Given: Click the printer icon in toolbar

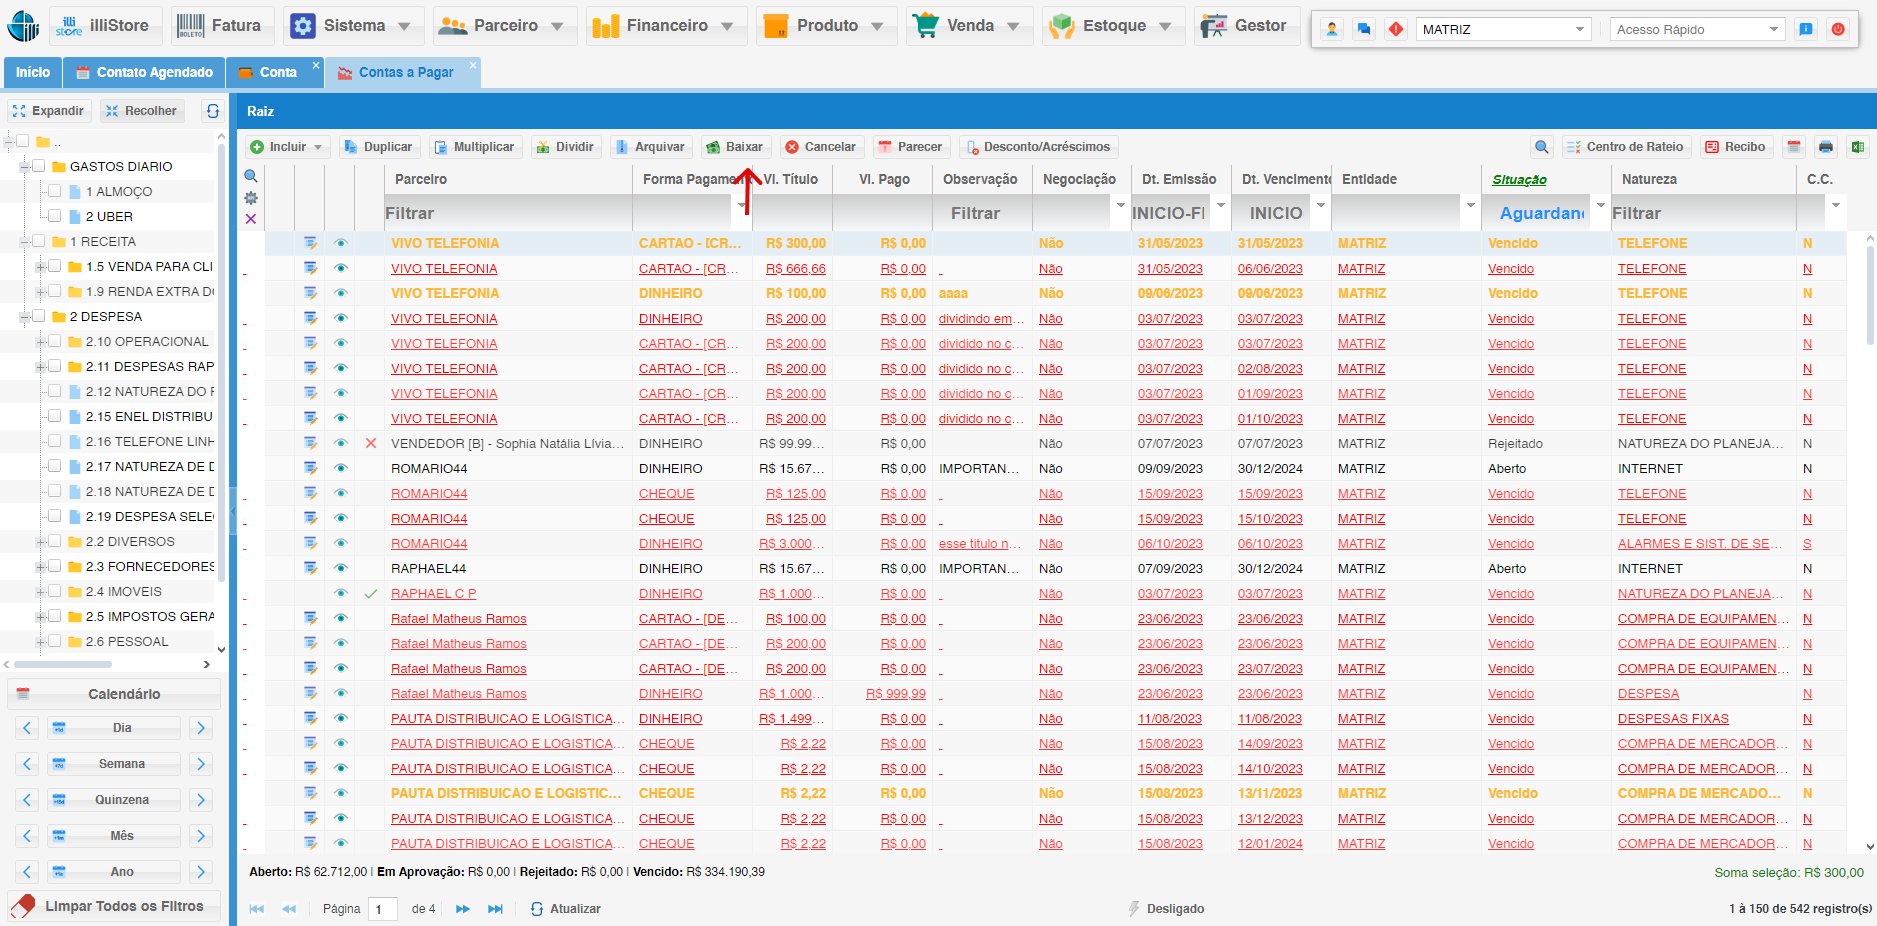Looking at the screenshot, I should tap(1825, 147).
